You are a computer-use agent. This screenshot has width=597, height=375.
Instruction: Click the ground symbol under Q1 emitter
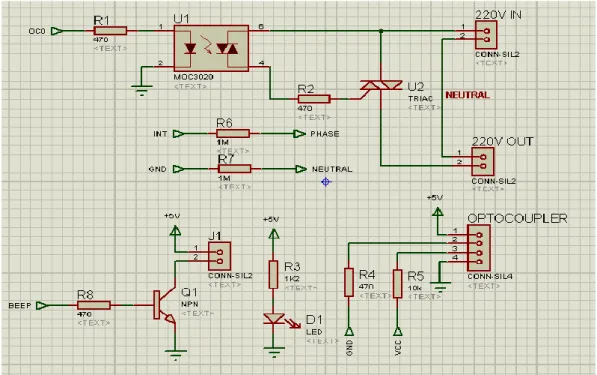[176, 355]
